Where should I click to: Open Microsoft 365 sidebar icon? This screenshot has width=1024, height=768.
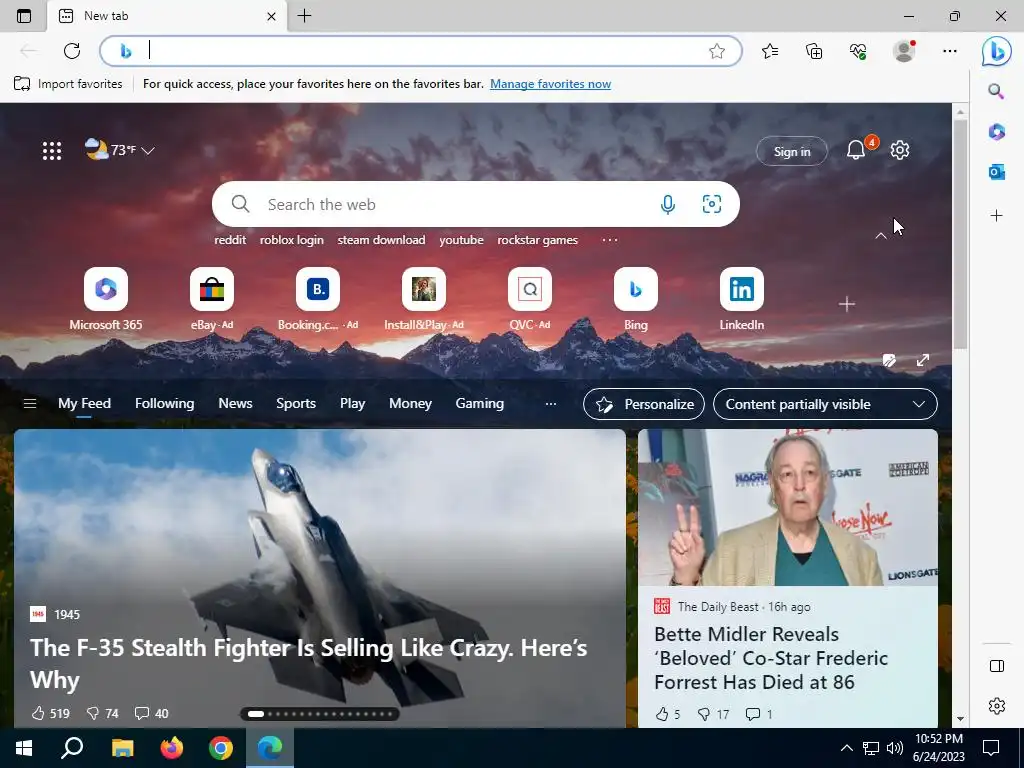coord(997,132)
